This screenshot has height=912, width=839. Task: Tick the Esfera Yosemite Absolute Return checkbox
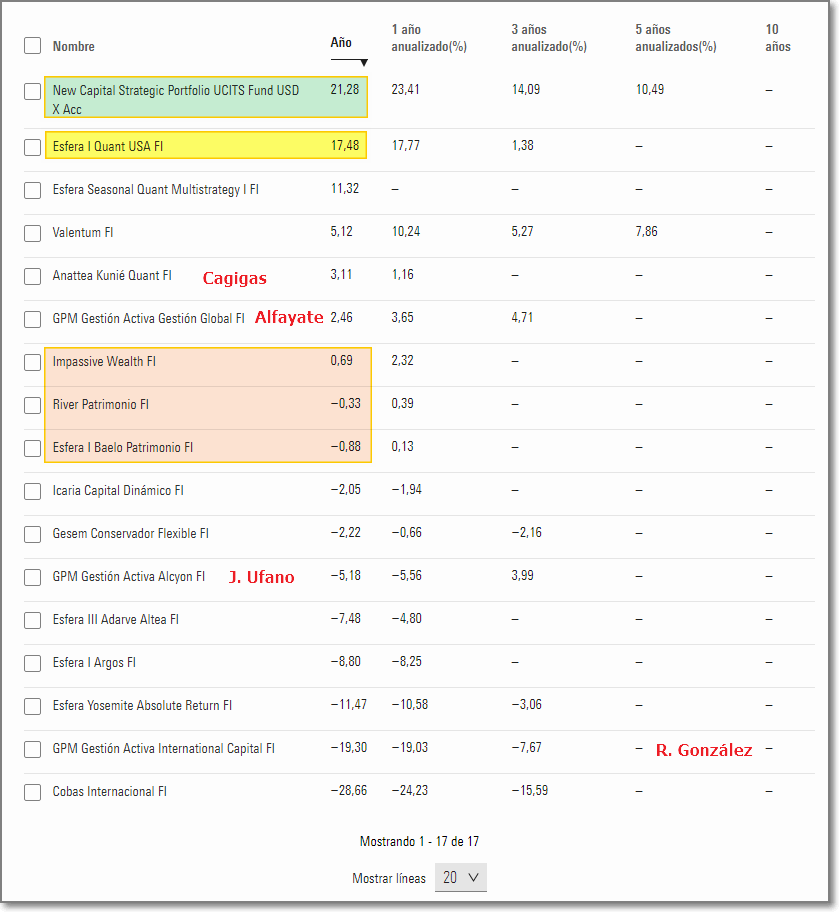click(33, 707)
